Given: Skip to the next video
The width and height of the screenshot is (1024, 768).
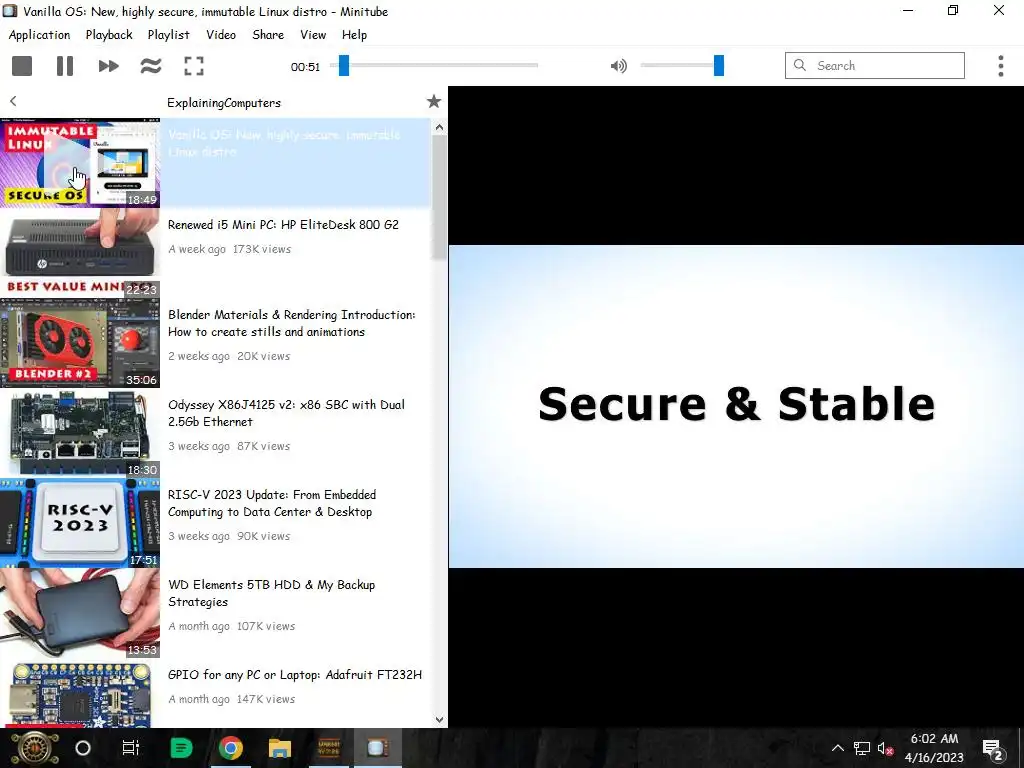Looking at the screenshot, I should point(108,66).
